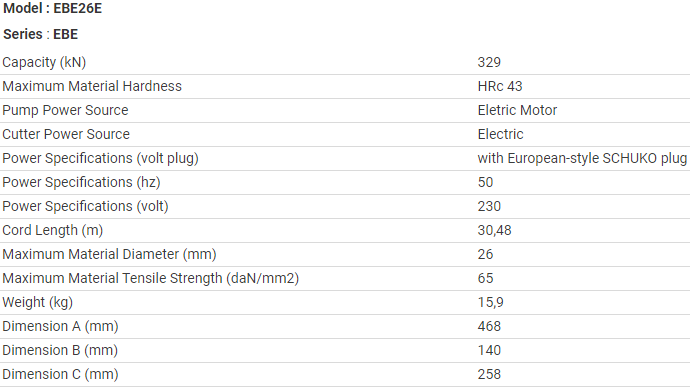Image resolution: width=690 pixels, height=388 pixels.
Task: Click the capacity value 329
Action: point(489,62)
